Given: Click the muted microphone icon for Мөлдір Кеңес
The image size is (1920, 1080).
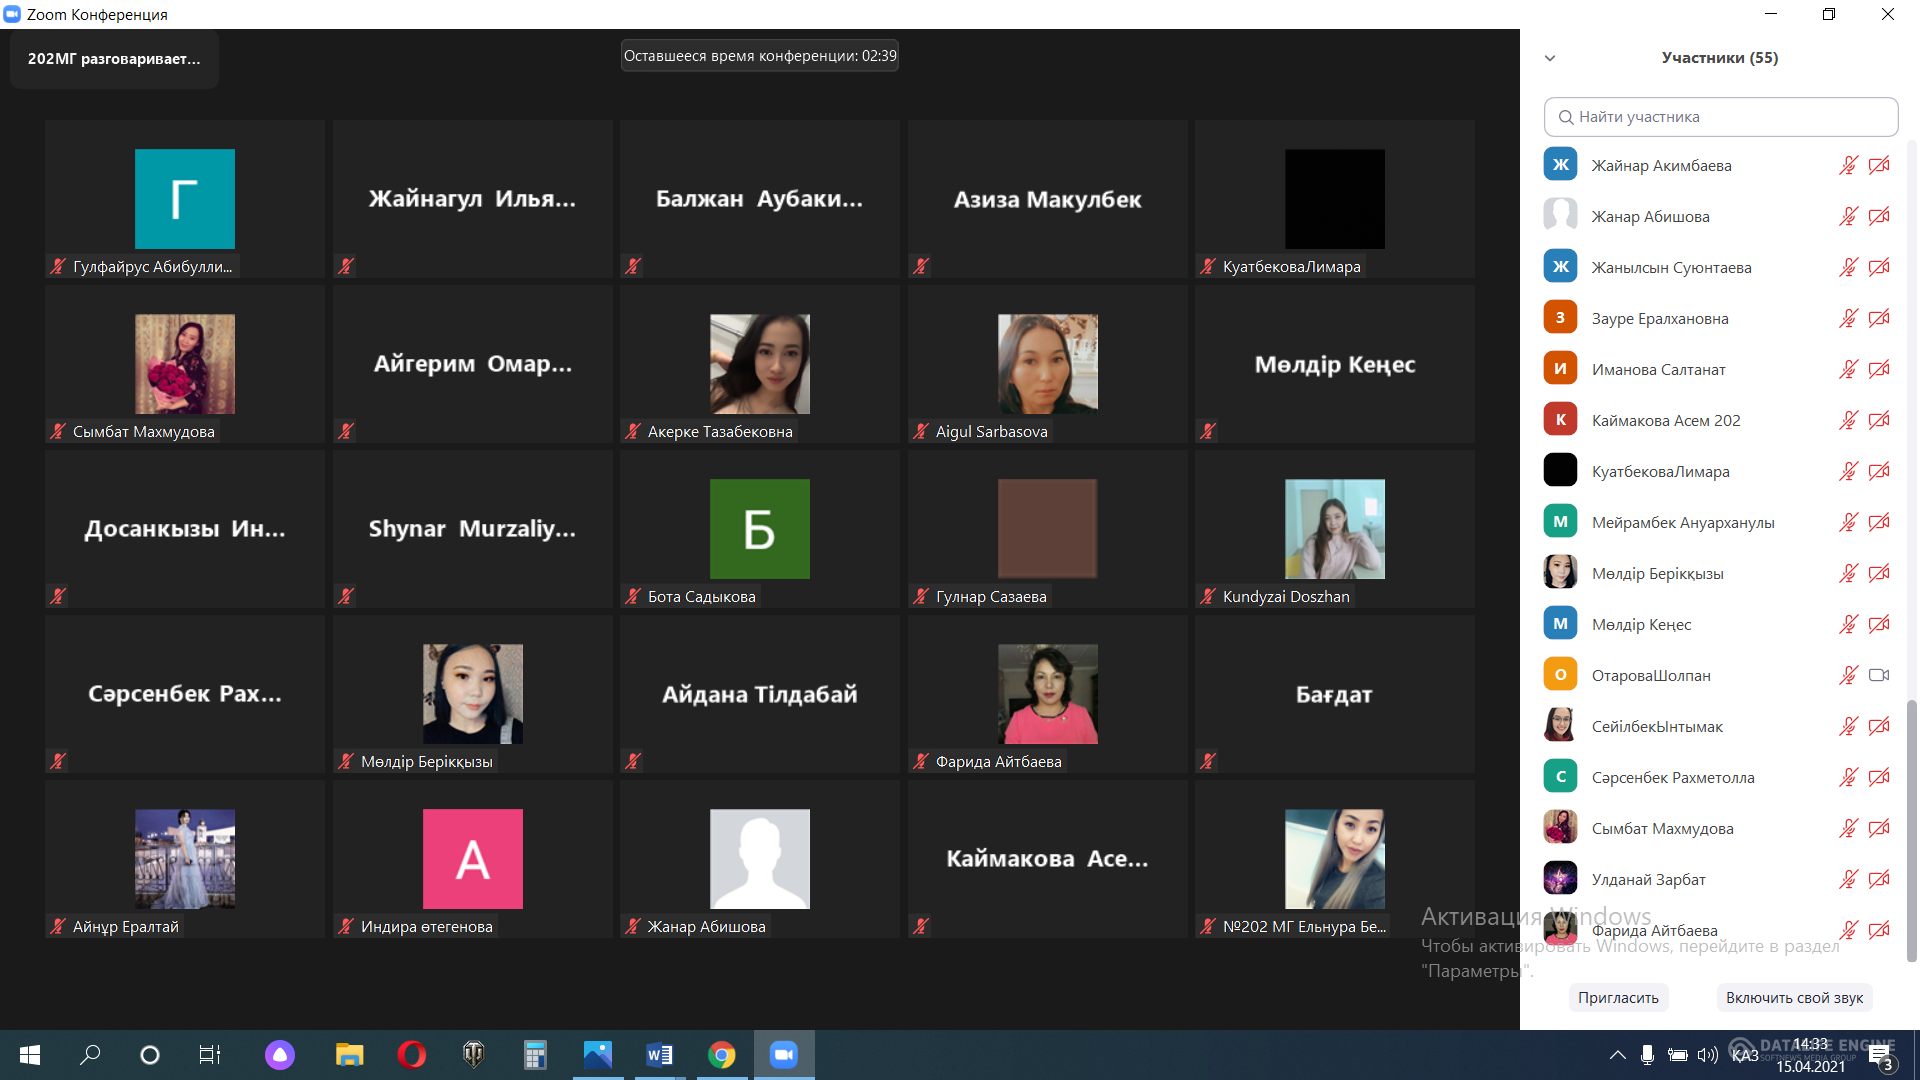Looking at the screenshot, I should pos(1848,624).
